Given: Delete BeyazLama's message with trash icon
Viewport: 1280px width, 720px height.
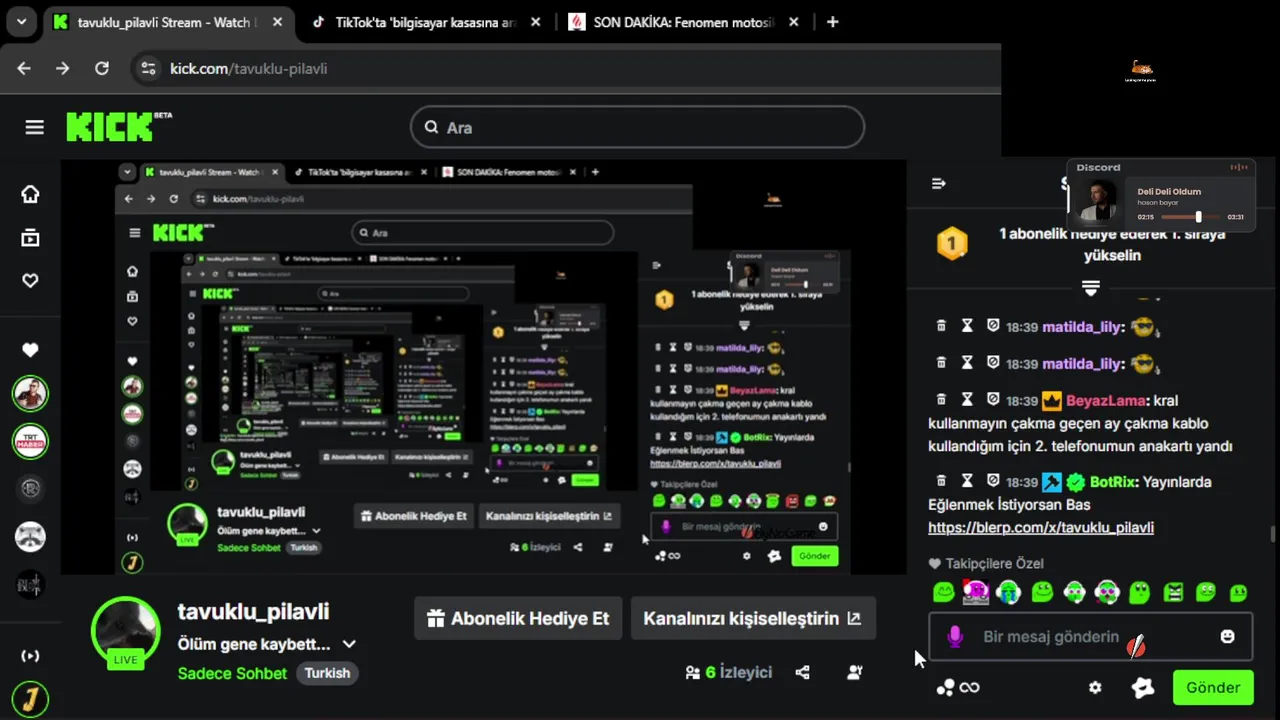Looking at the screenshot, I should point(941,399).
